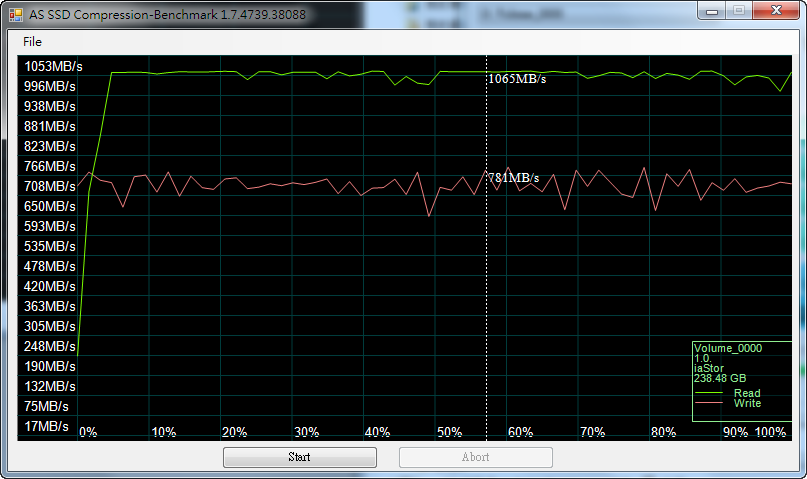Click the 1065MB/s read speed label
Image resolution: width=807 pixels, height=479 pixels.
click(x=517, y=79)
